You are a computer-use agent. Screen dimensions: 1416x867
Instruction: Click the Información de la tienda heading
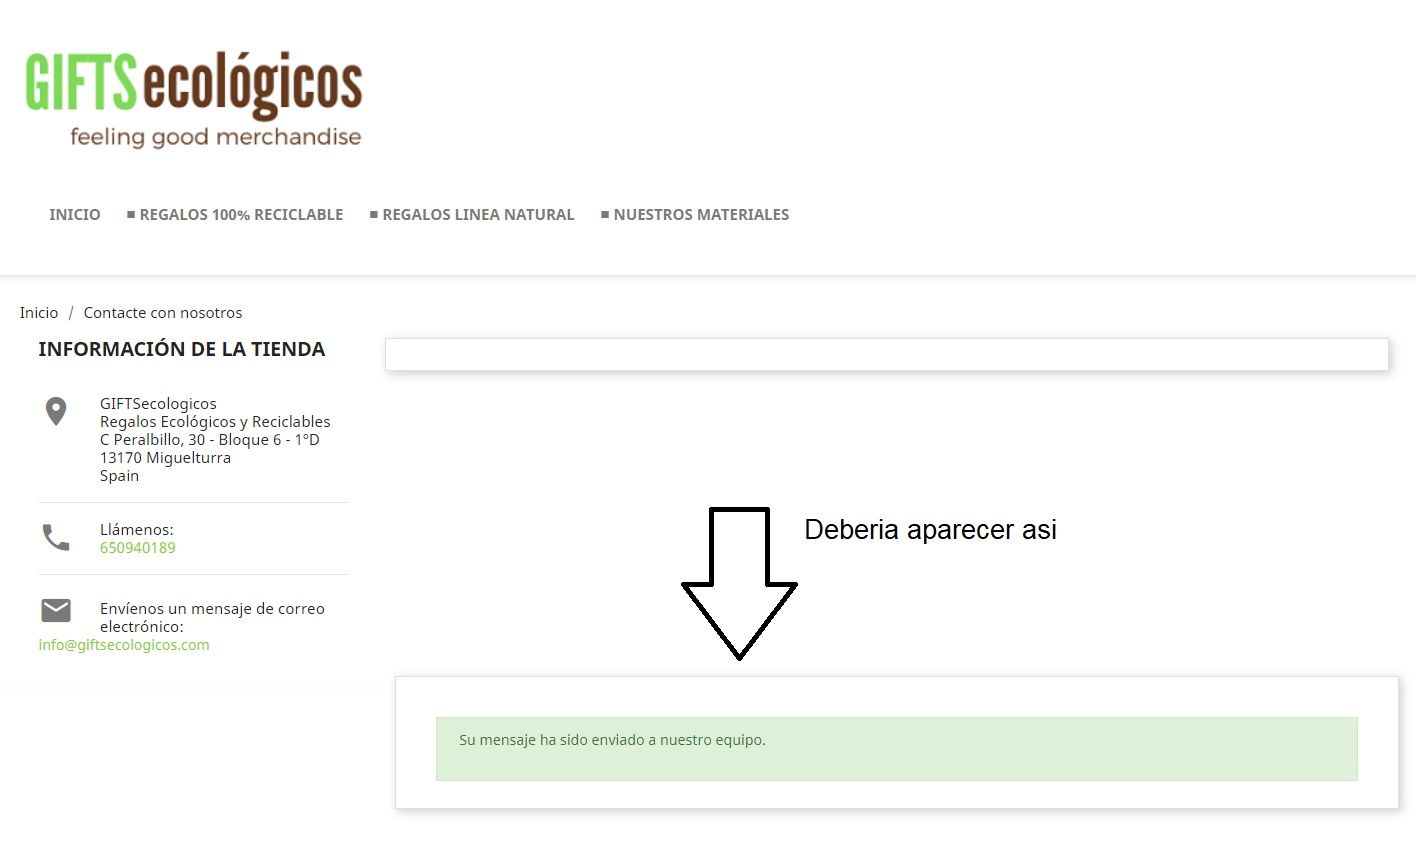(182, 349)
